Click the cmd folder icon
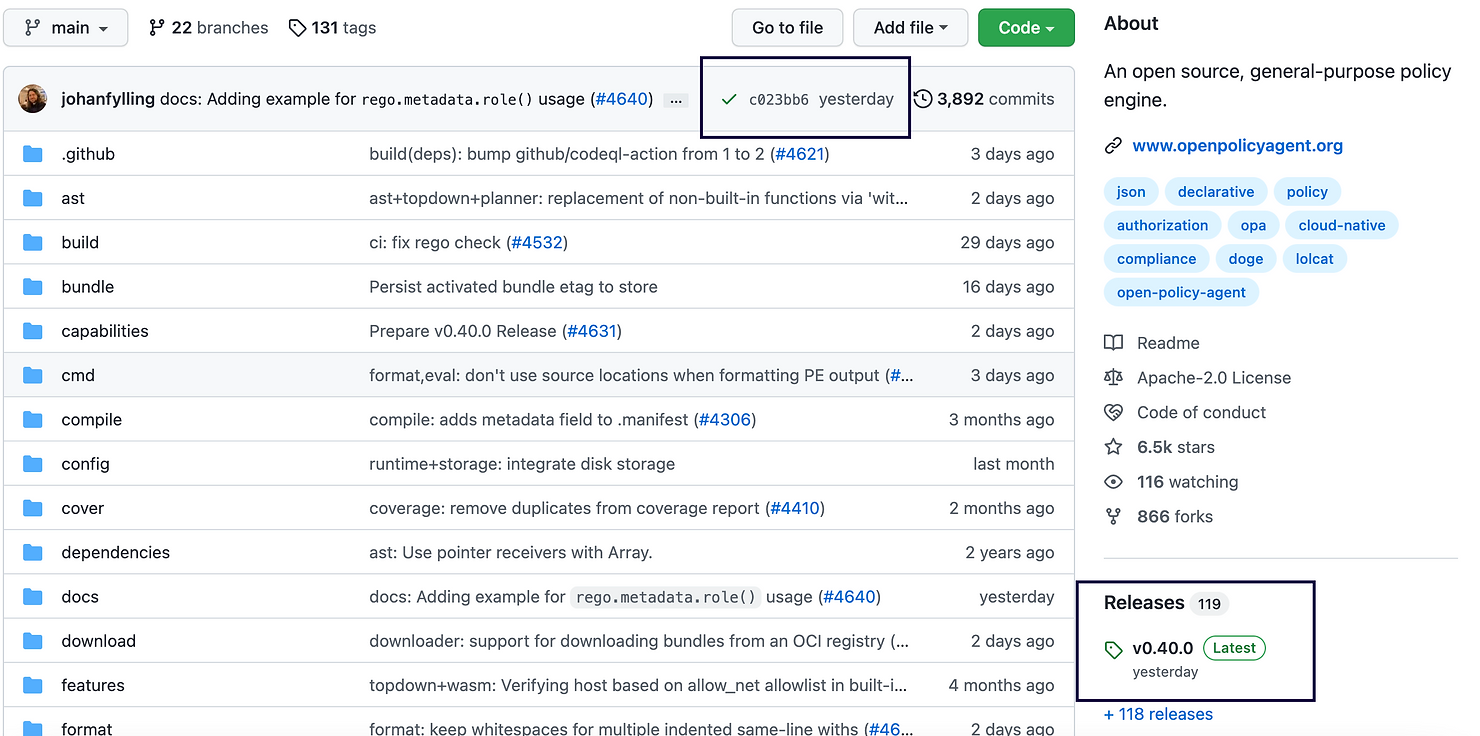The width and height of the screenshot is (1480, 736). [x=33, y=375]
